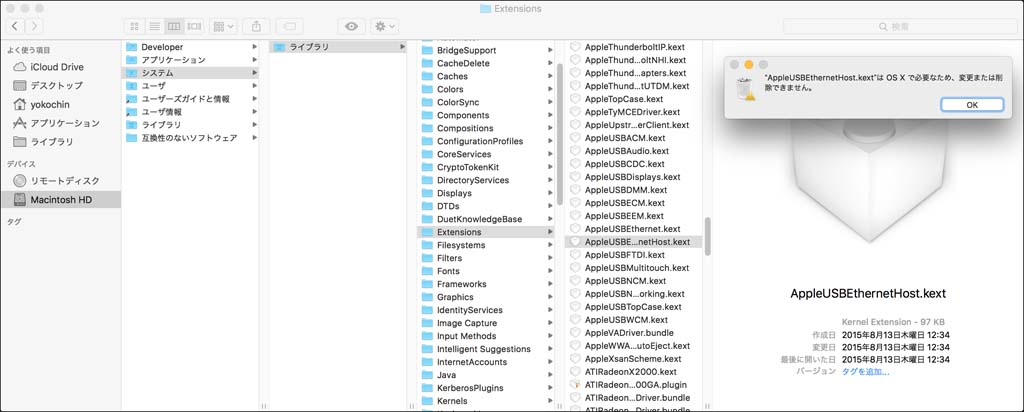Switch to list view mode
The image size is (1024, 412).
154,26
